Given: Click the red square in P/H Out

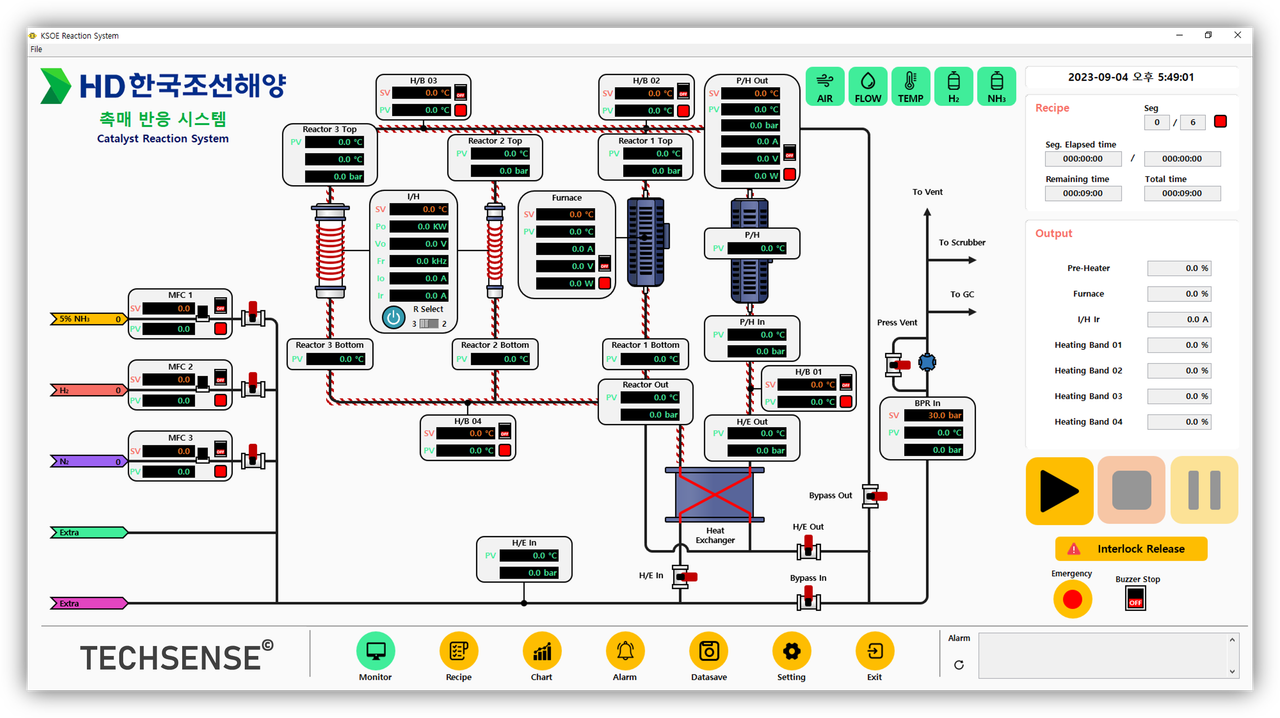Looking at the screenshot, I should click(x=790, y=175).
